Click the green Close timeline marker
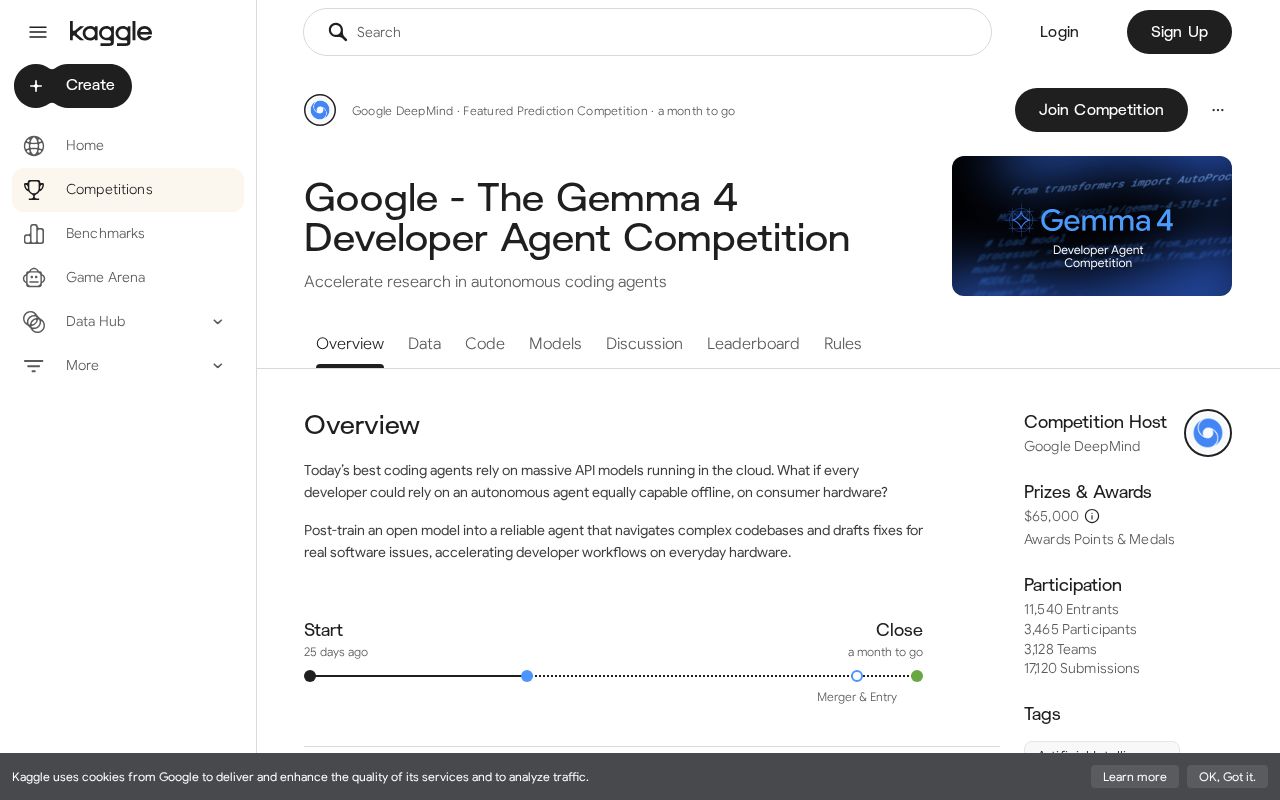Screen dimensions: 1280x800 pyautogui.click(x=917, y=676)
